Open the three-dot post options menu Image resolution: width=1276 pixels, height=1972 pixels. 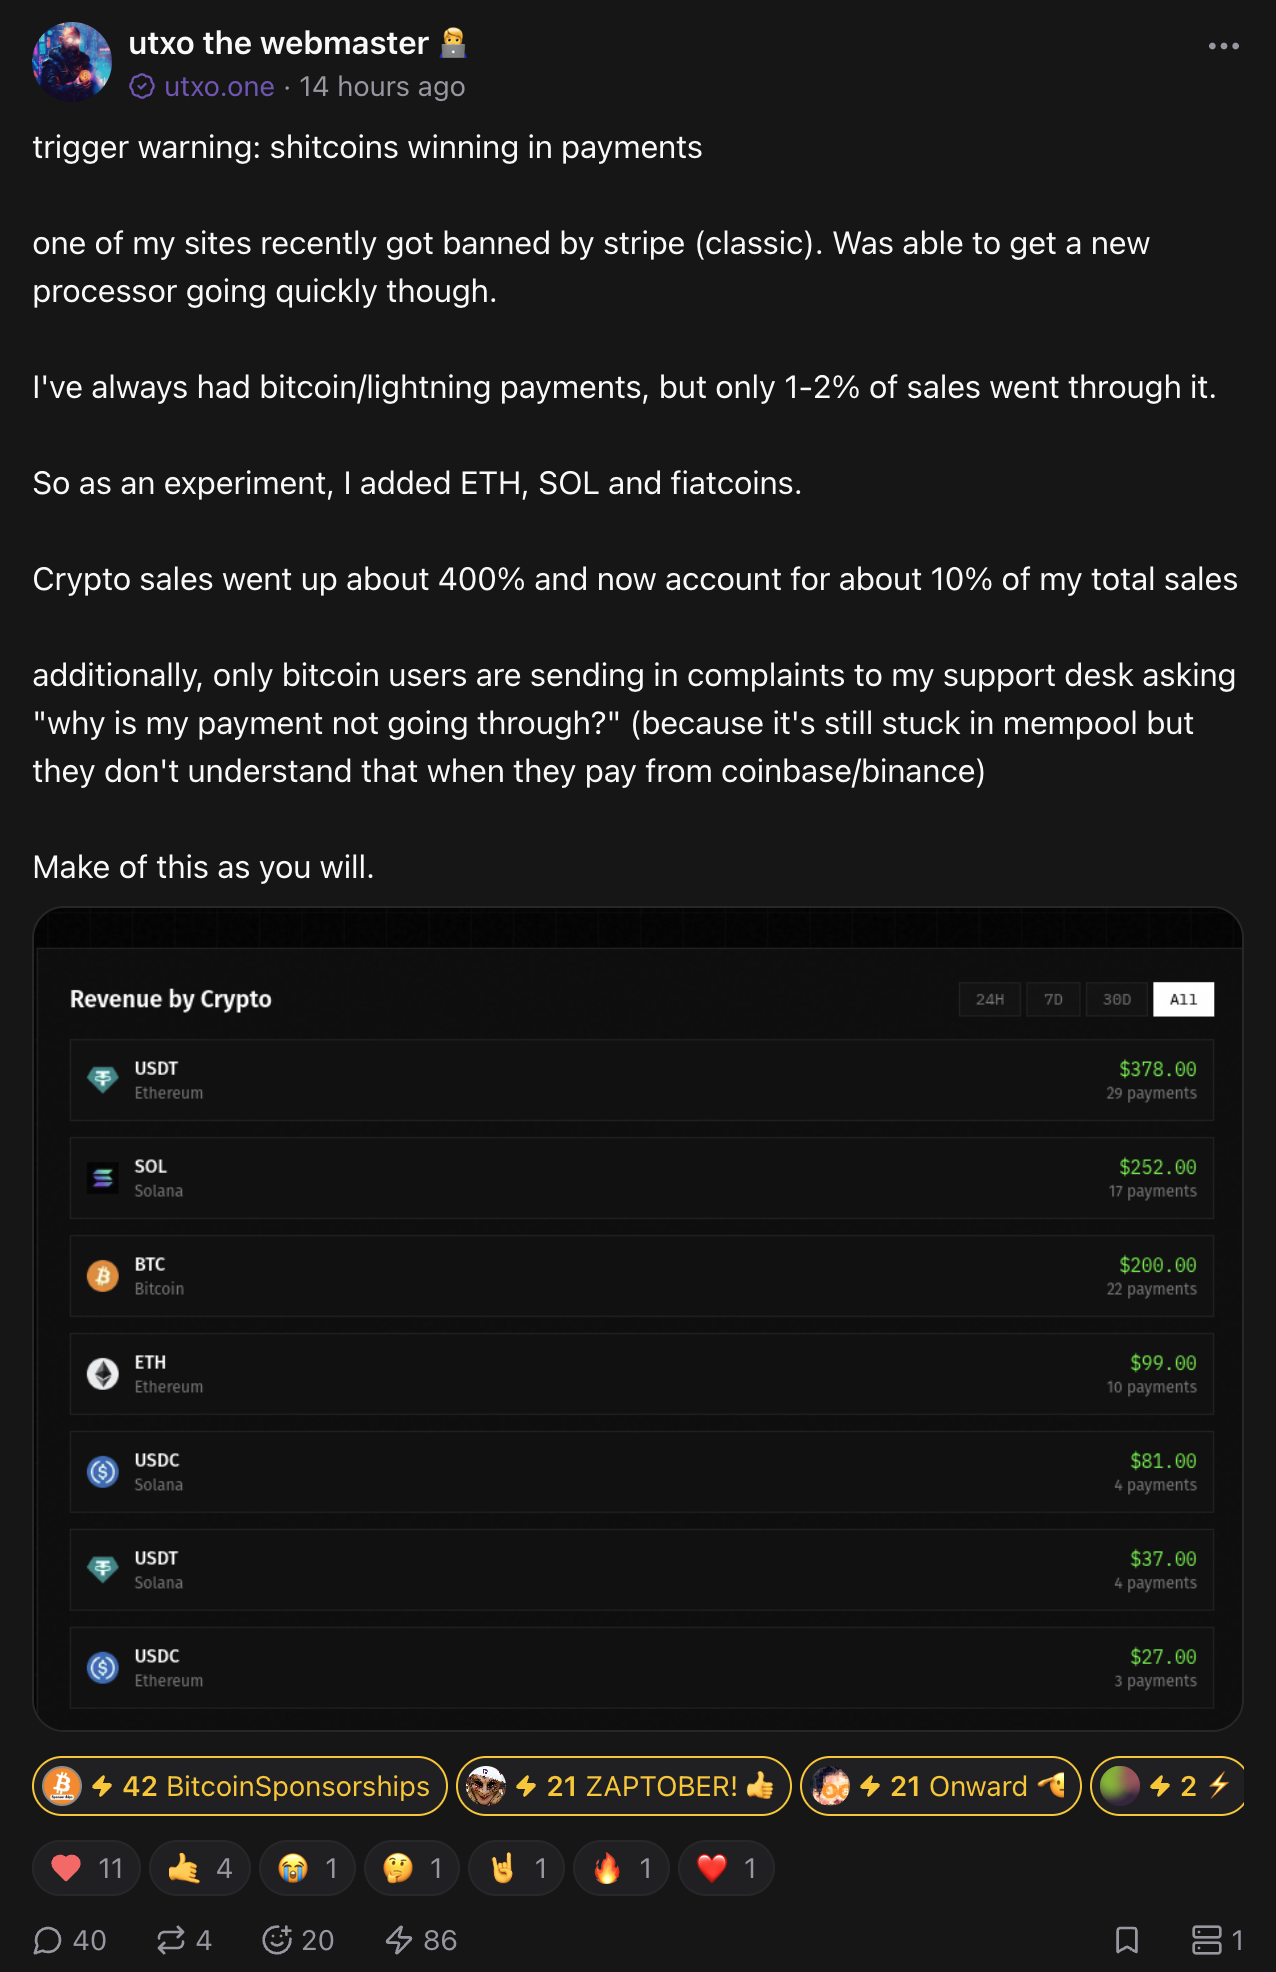tap(1223, 46)
